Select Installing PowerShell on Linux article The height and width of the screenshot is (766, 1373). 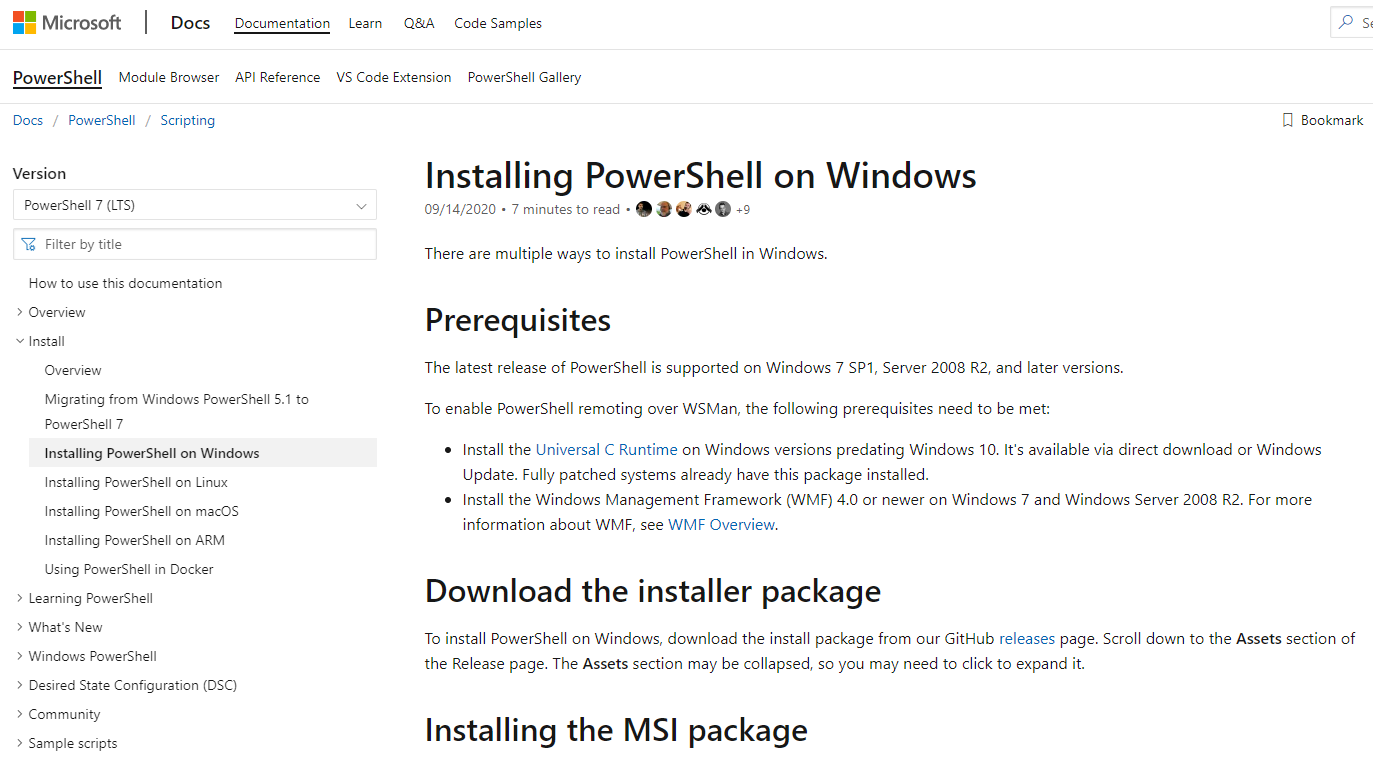[x=137, y=482]
